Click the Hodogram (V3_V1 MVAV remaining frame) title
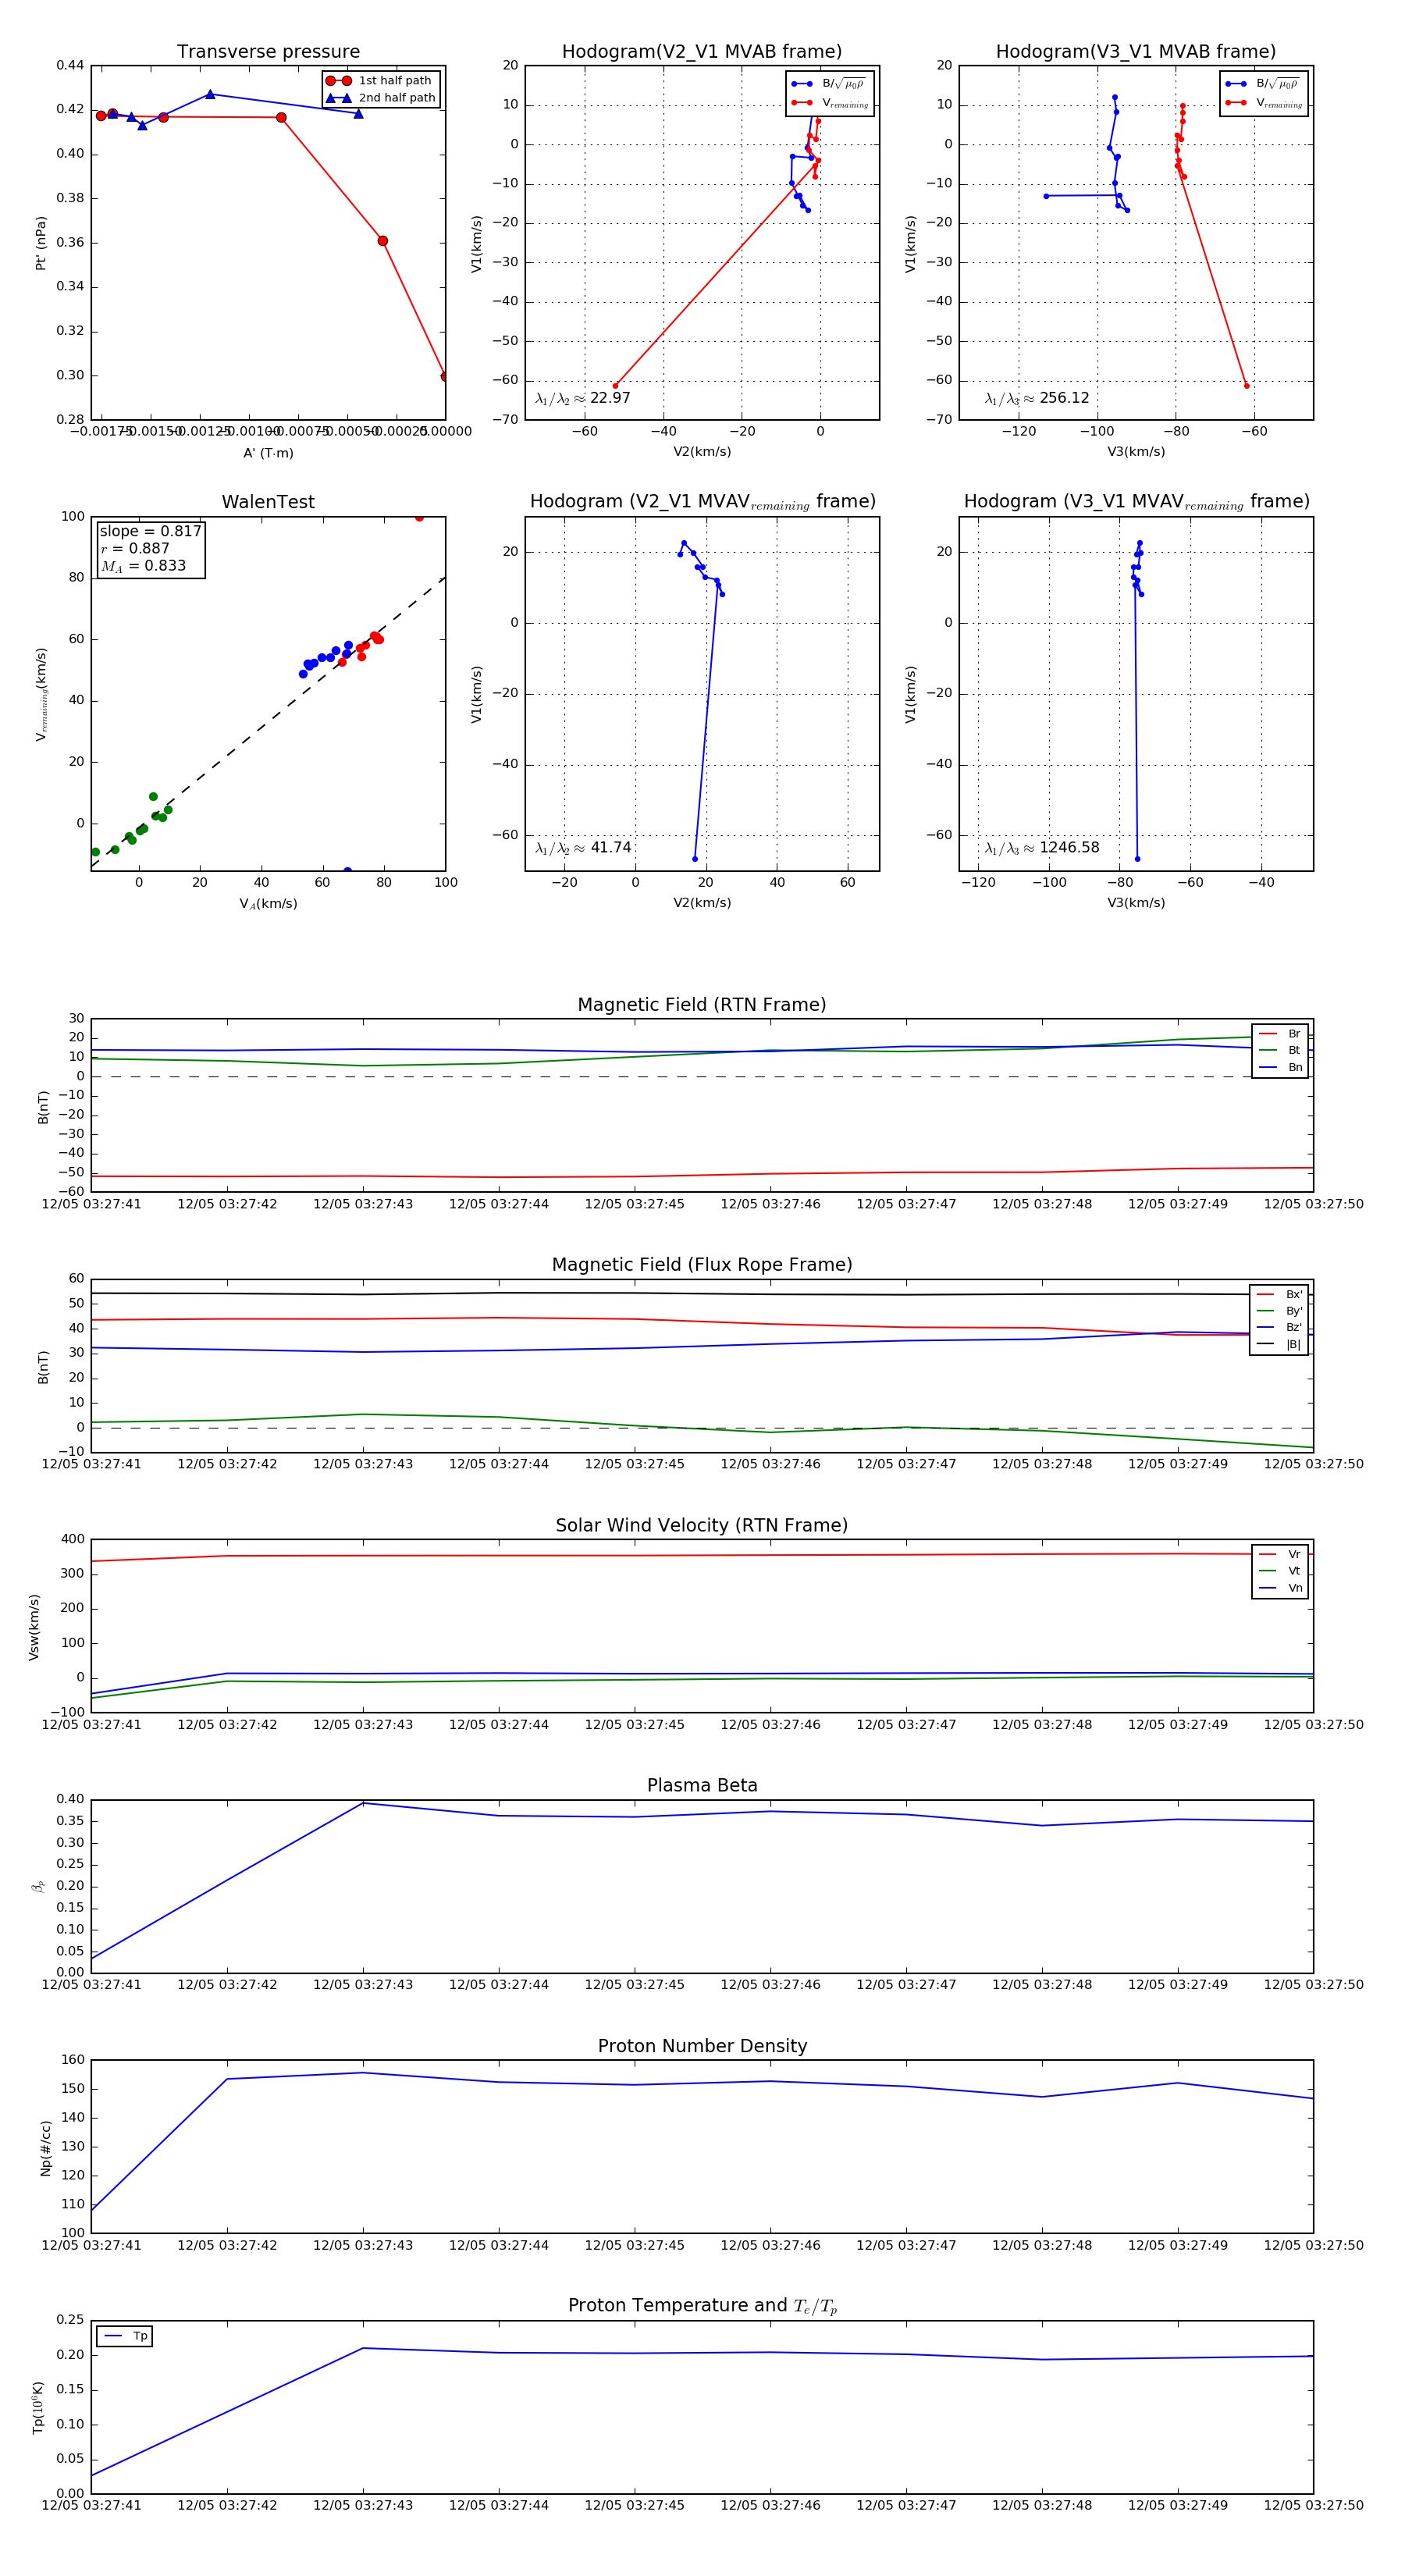Viewport: 1405px width, 2576px height. point(1136,502)
